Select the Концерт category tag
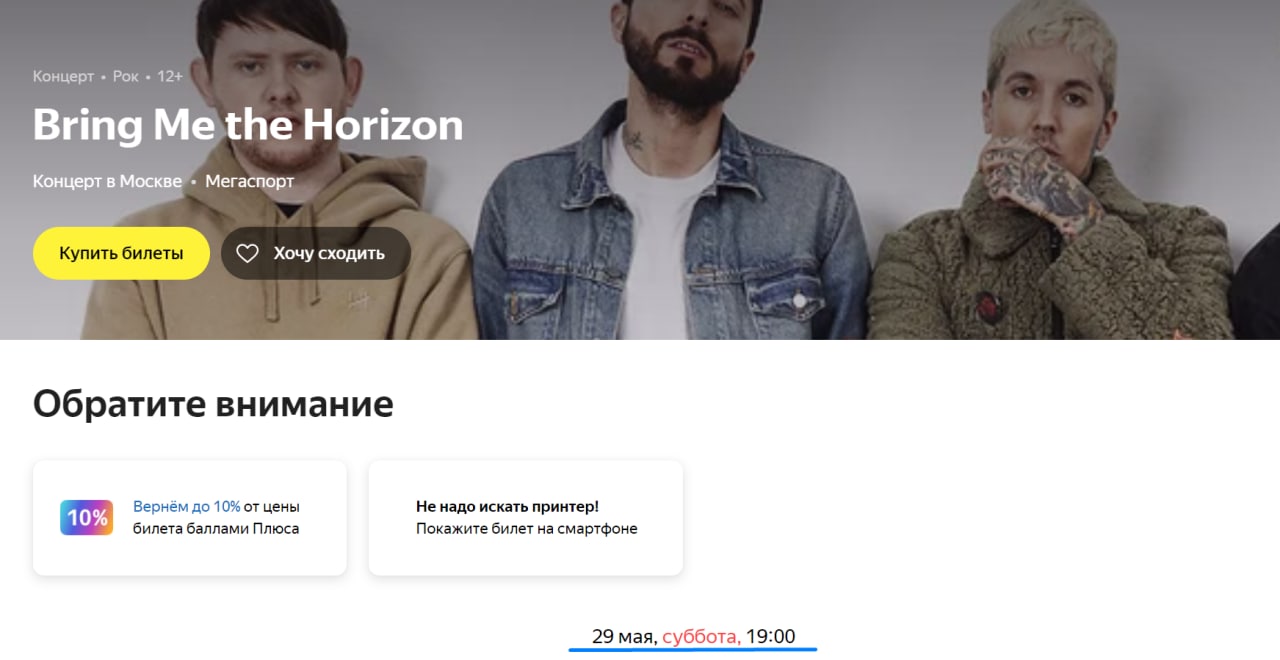Image resolution: width=1280 pixels, height=660 pixels. click(63, 76)
